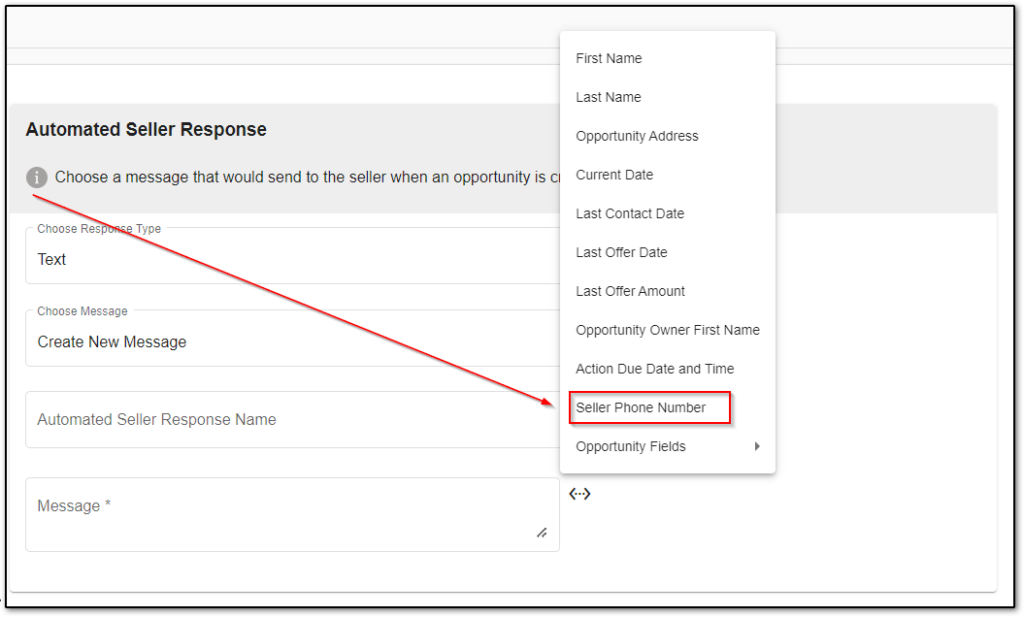Expand the Opportunity Fields submenu arrow
This screenshot has height=617, width=1024.
tap(757, 446)
